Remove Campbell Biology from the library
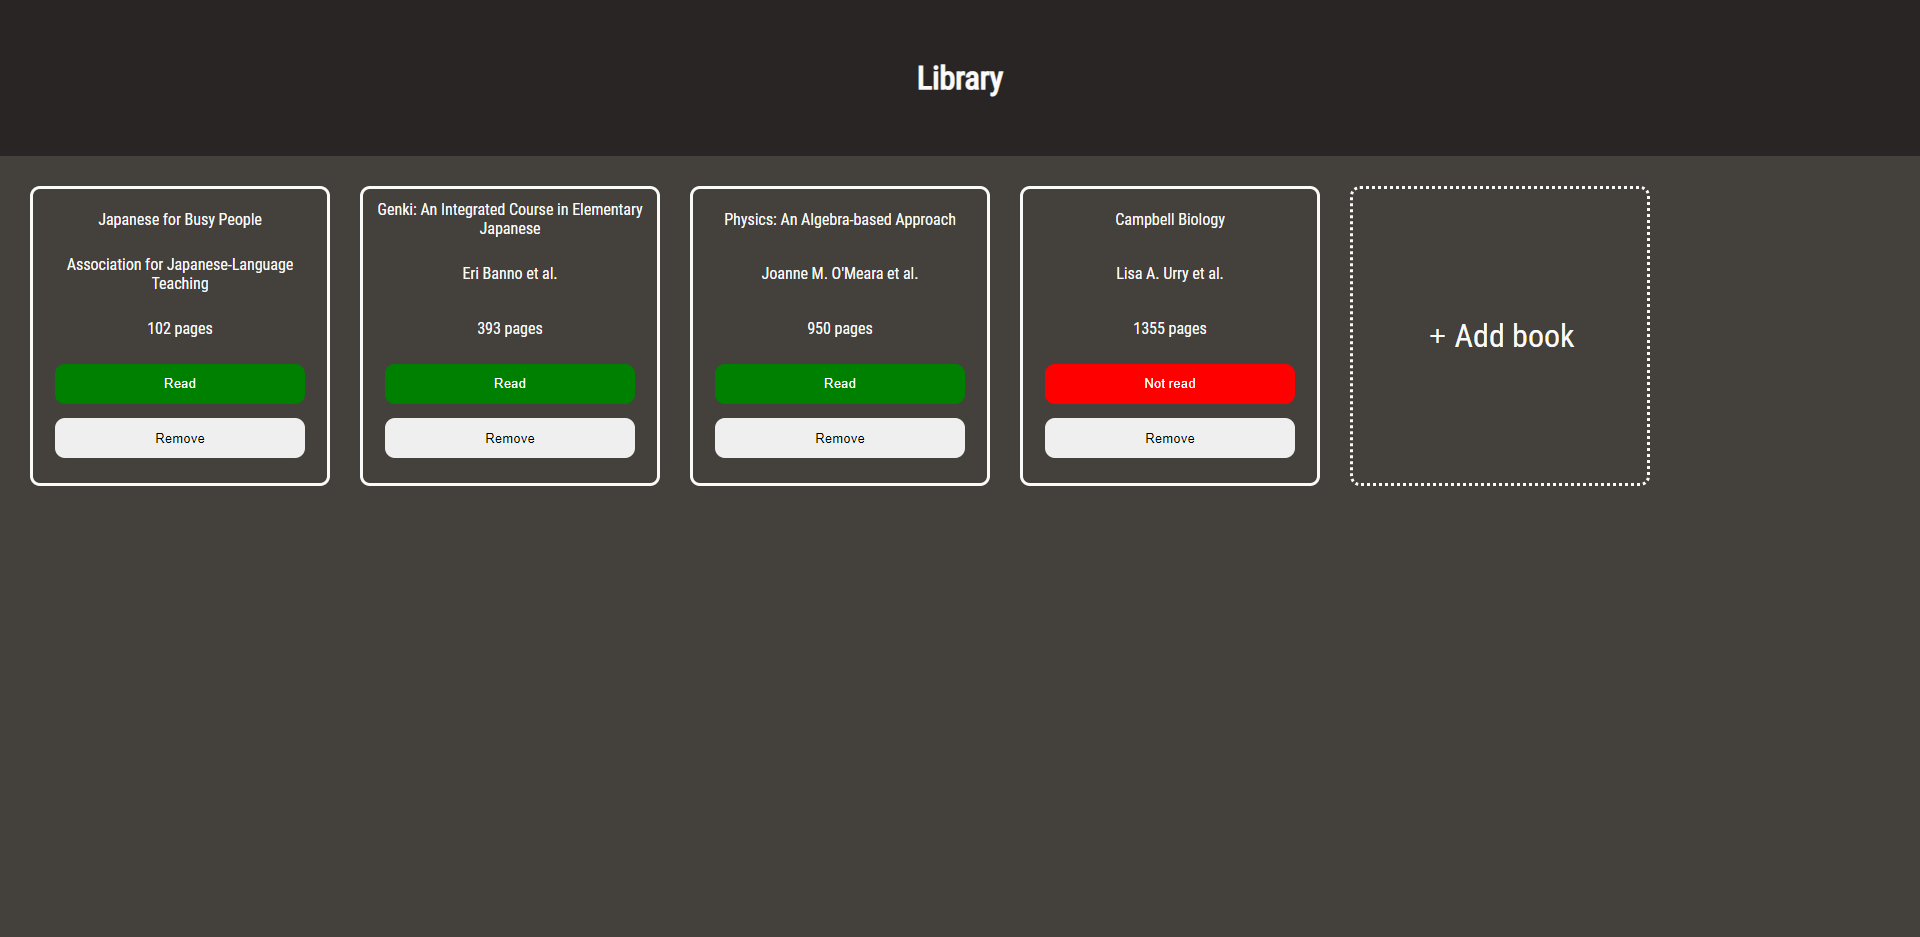This screenshot has width=1920, height=937. (x=1169, y=437)
